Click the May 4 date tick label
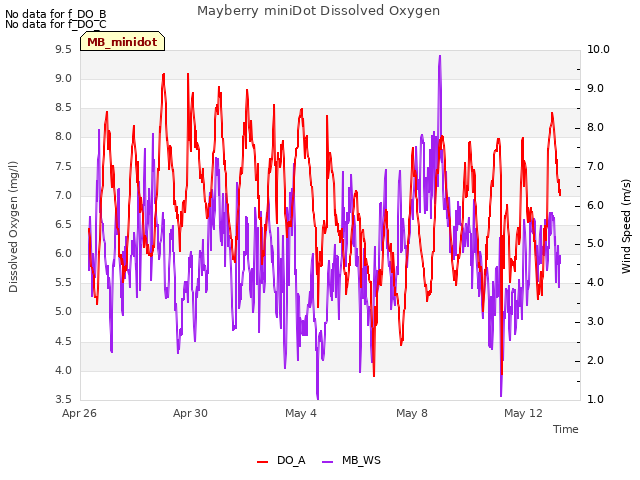This screenshot has width=640, height=480. point(301,413)
